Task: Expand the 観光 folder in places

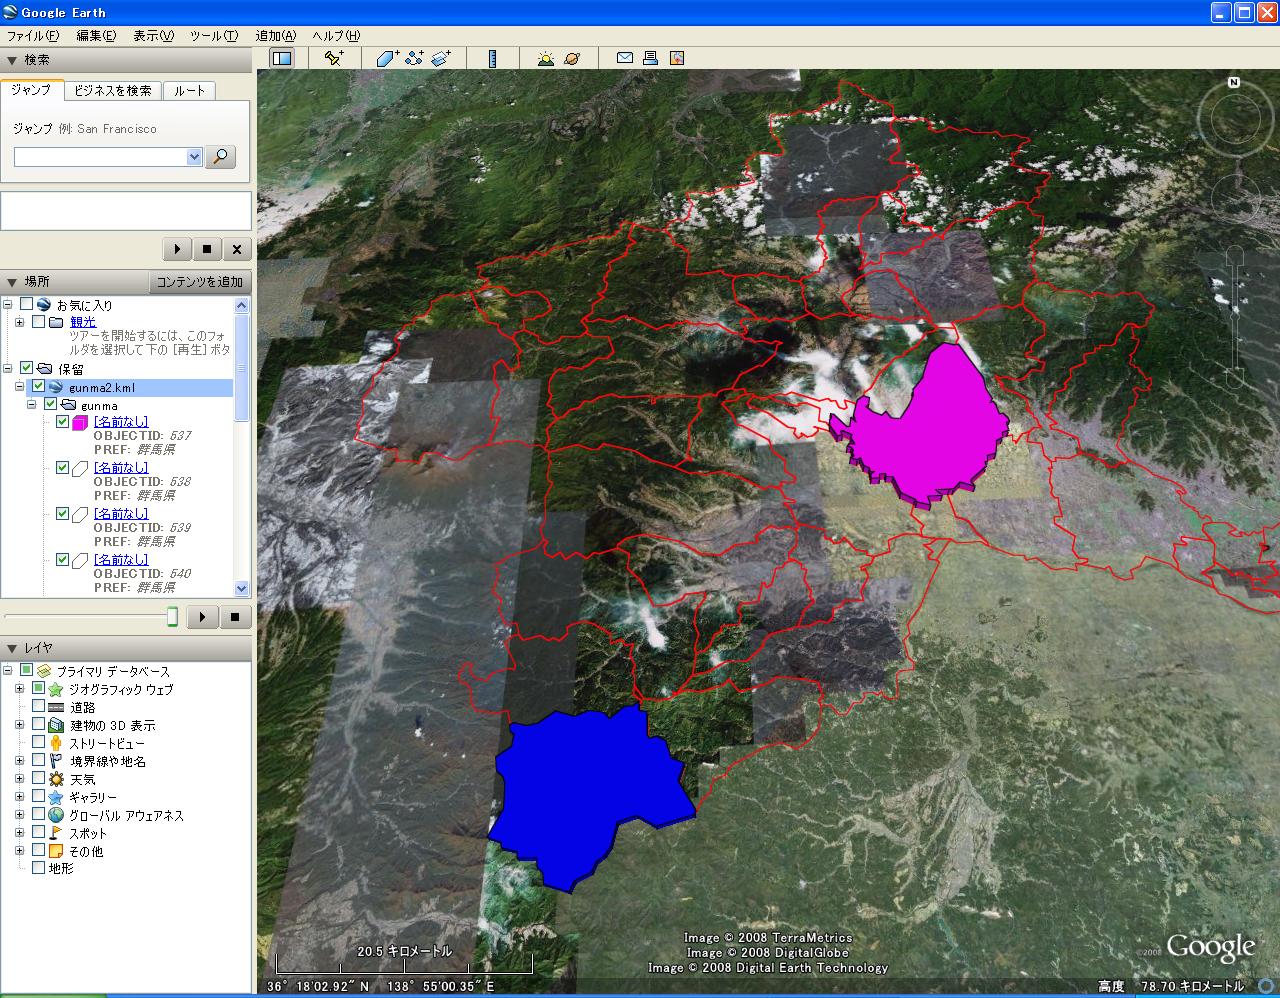Action: pos(19,322)
